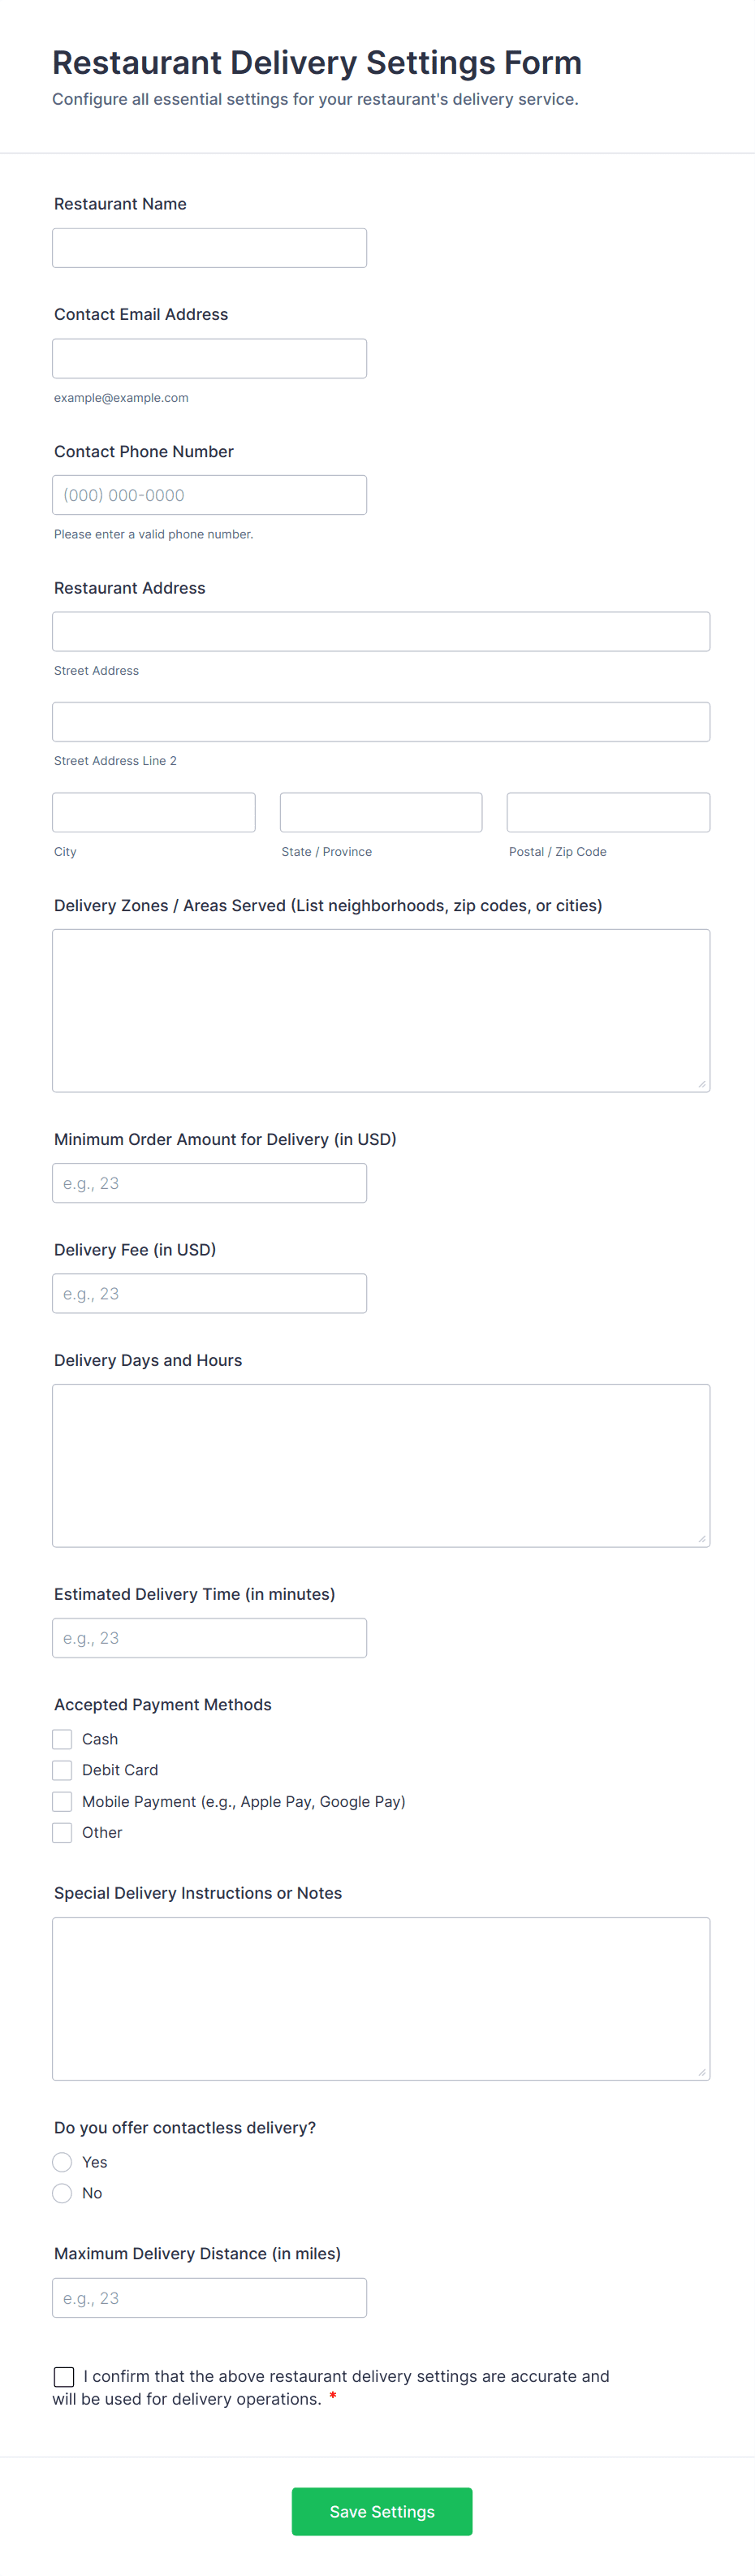Tick the settings accuracy confirmation checkbox

[64, 2376]
